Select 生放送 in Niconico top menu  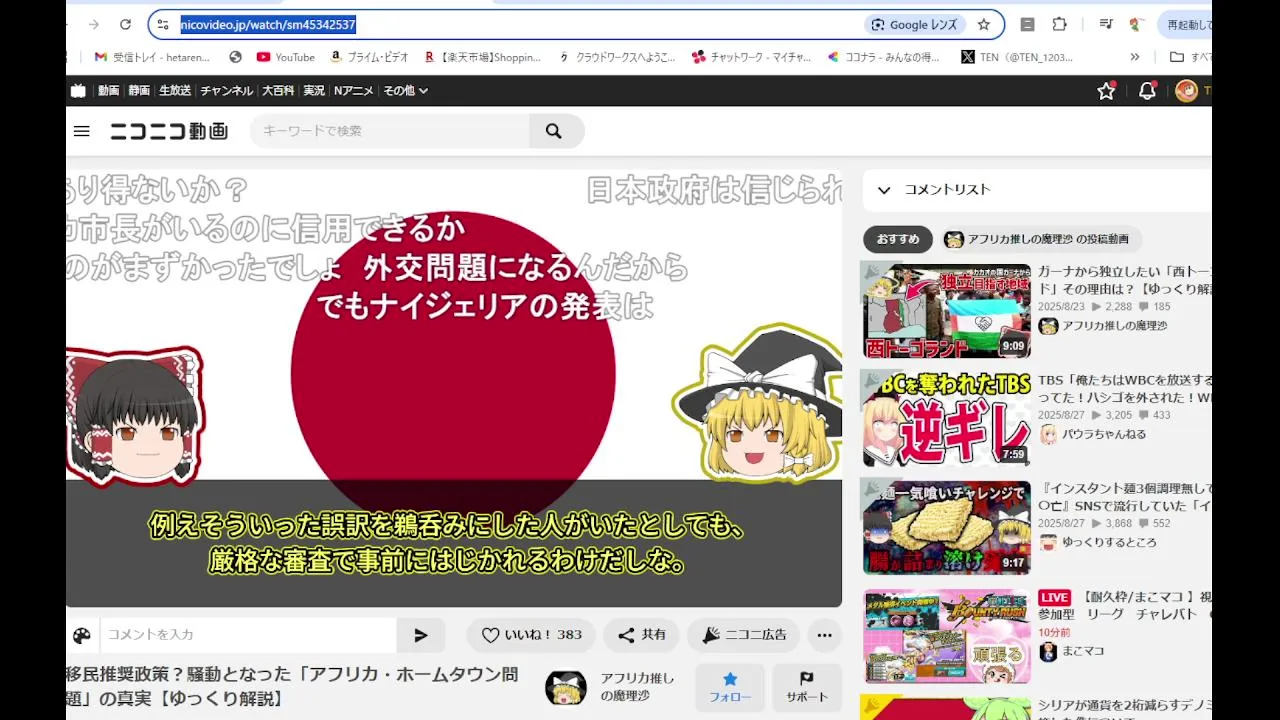[175, 90]
